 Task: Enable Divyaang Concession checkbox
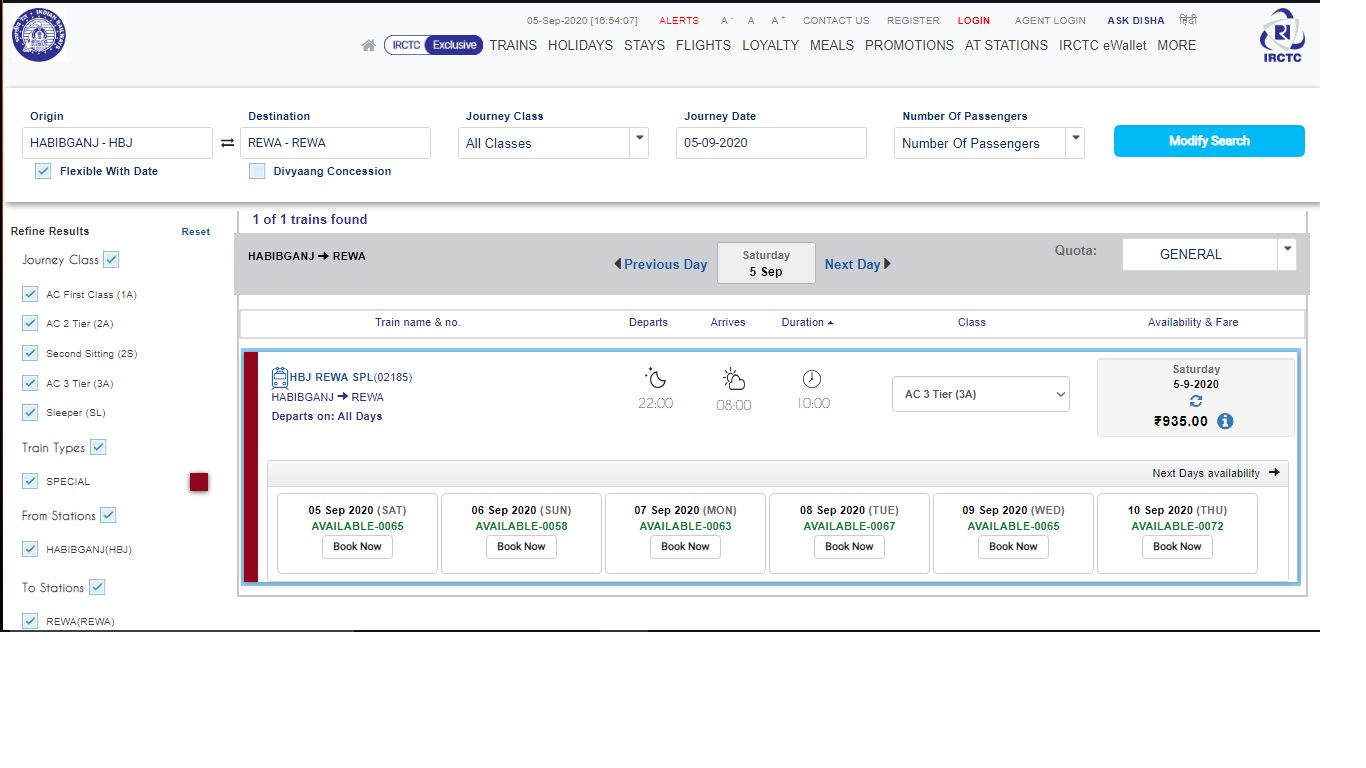(x=257, y=171)
